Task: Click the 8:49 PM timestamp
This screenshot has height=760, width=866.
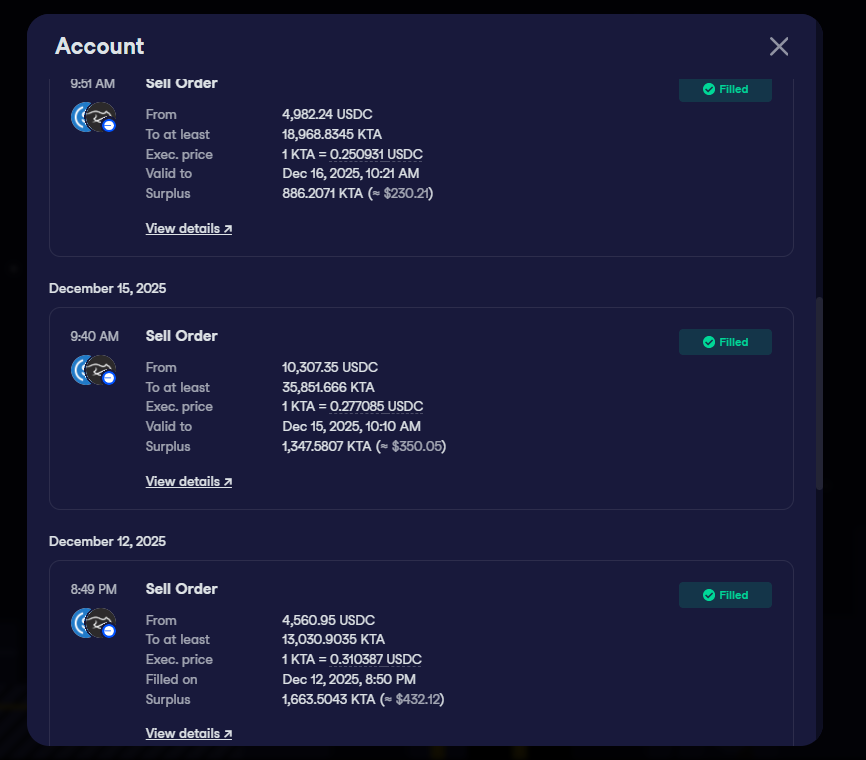Action: [93, 589]
